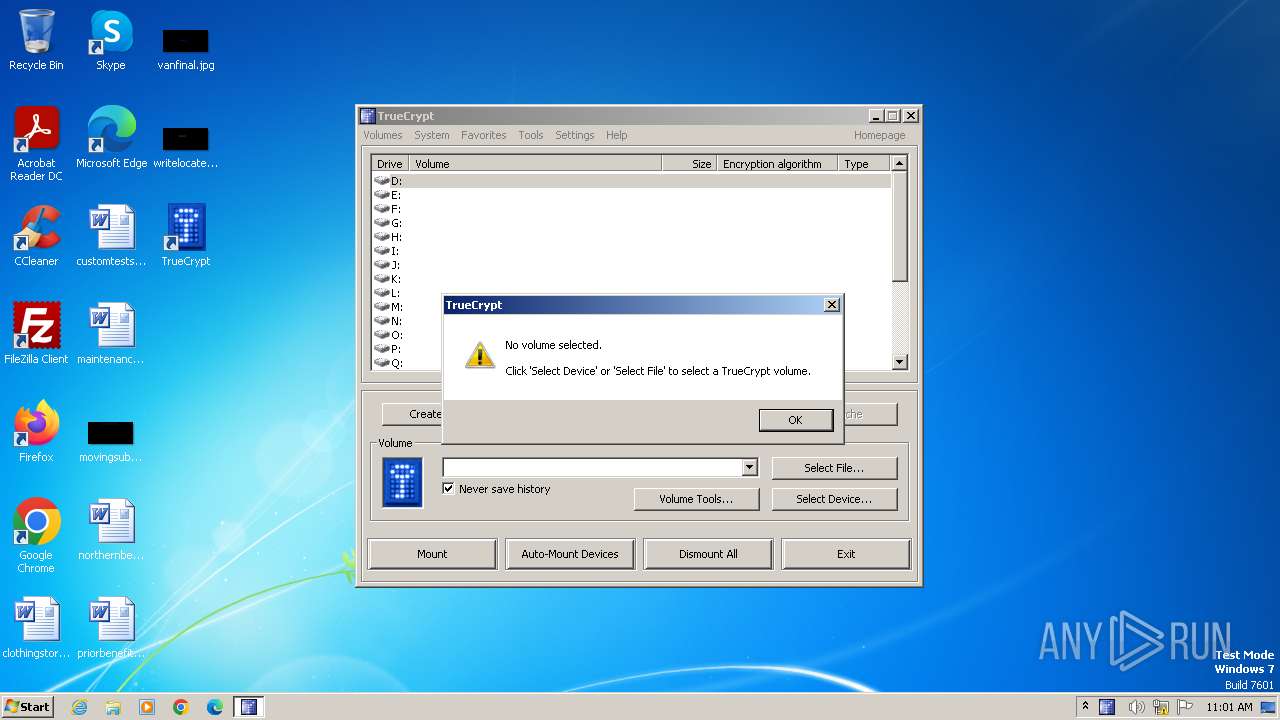Open the Volumes menu
This screenshot has height=720, width=1280.
(382, 135)
